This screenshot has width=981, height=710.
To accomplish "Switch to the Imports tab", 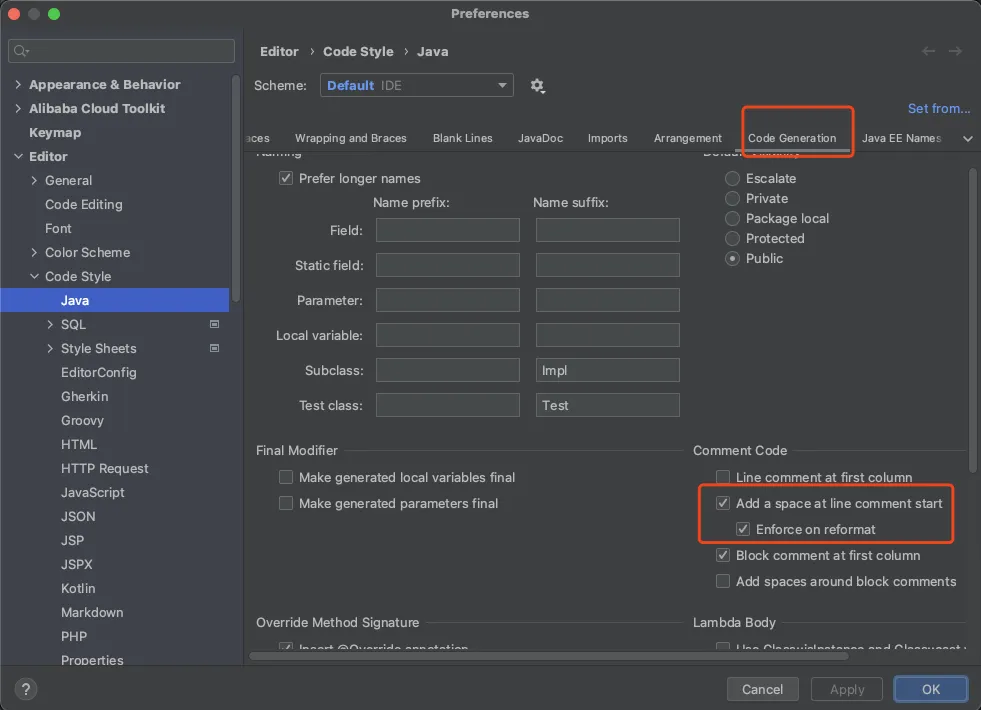I will 607,138.
